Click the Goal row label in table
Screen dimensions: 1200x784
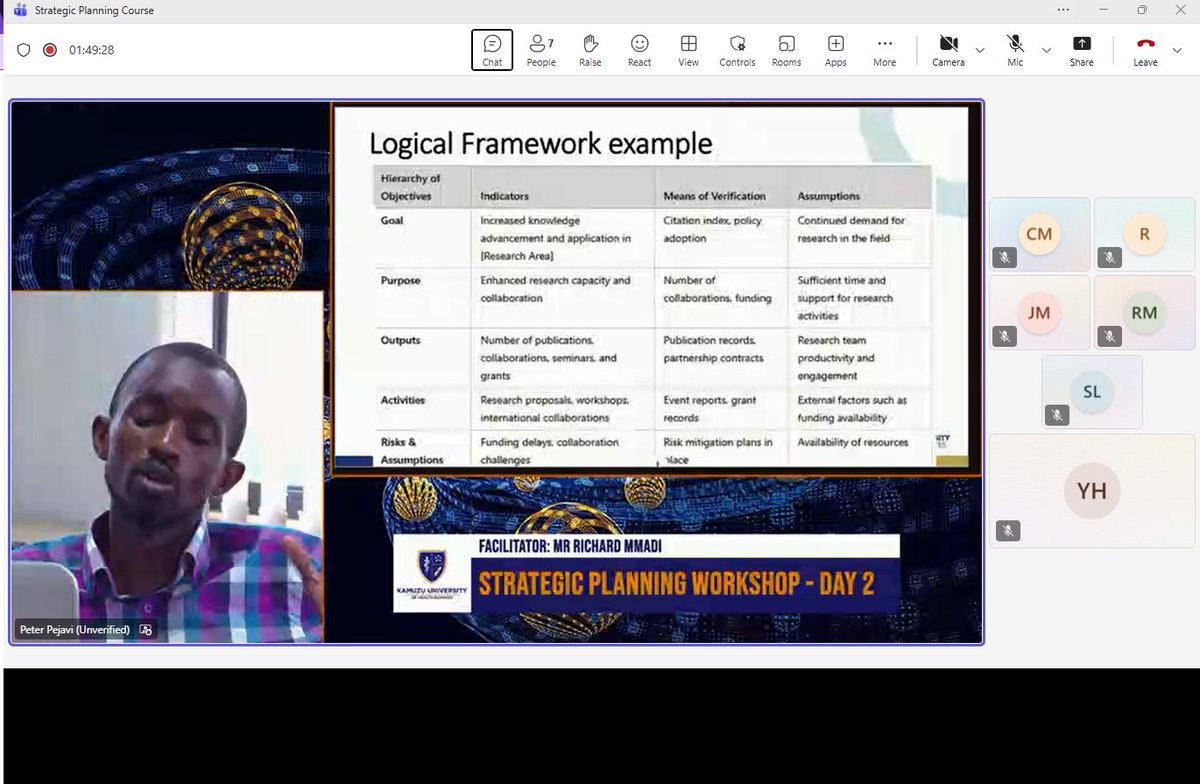(x=392, y=220)
